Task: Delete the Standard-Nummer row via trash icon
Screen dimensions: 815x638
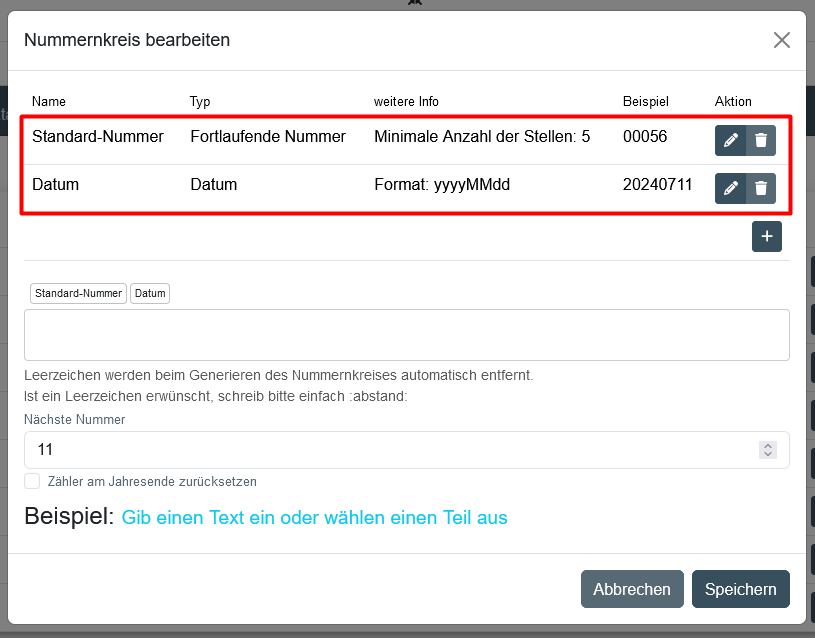Action: tap(761, 140)
